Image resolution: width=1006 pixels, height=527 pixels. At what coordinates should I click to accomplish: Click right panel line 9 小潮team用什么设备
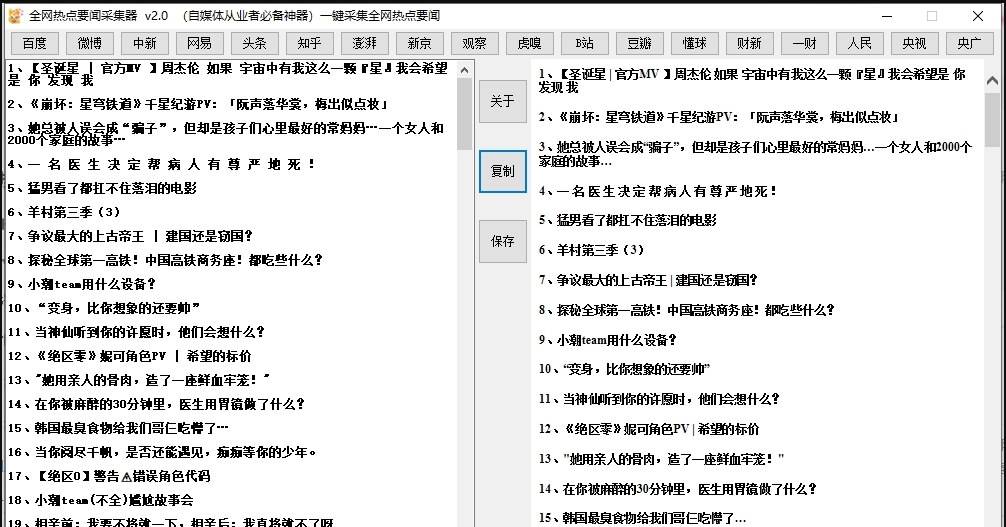pos(608,340)
